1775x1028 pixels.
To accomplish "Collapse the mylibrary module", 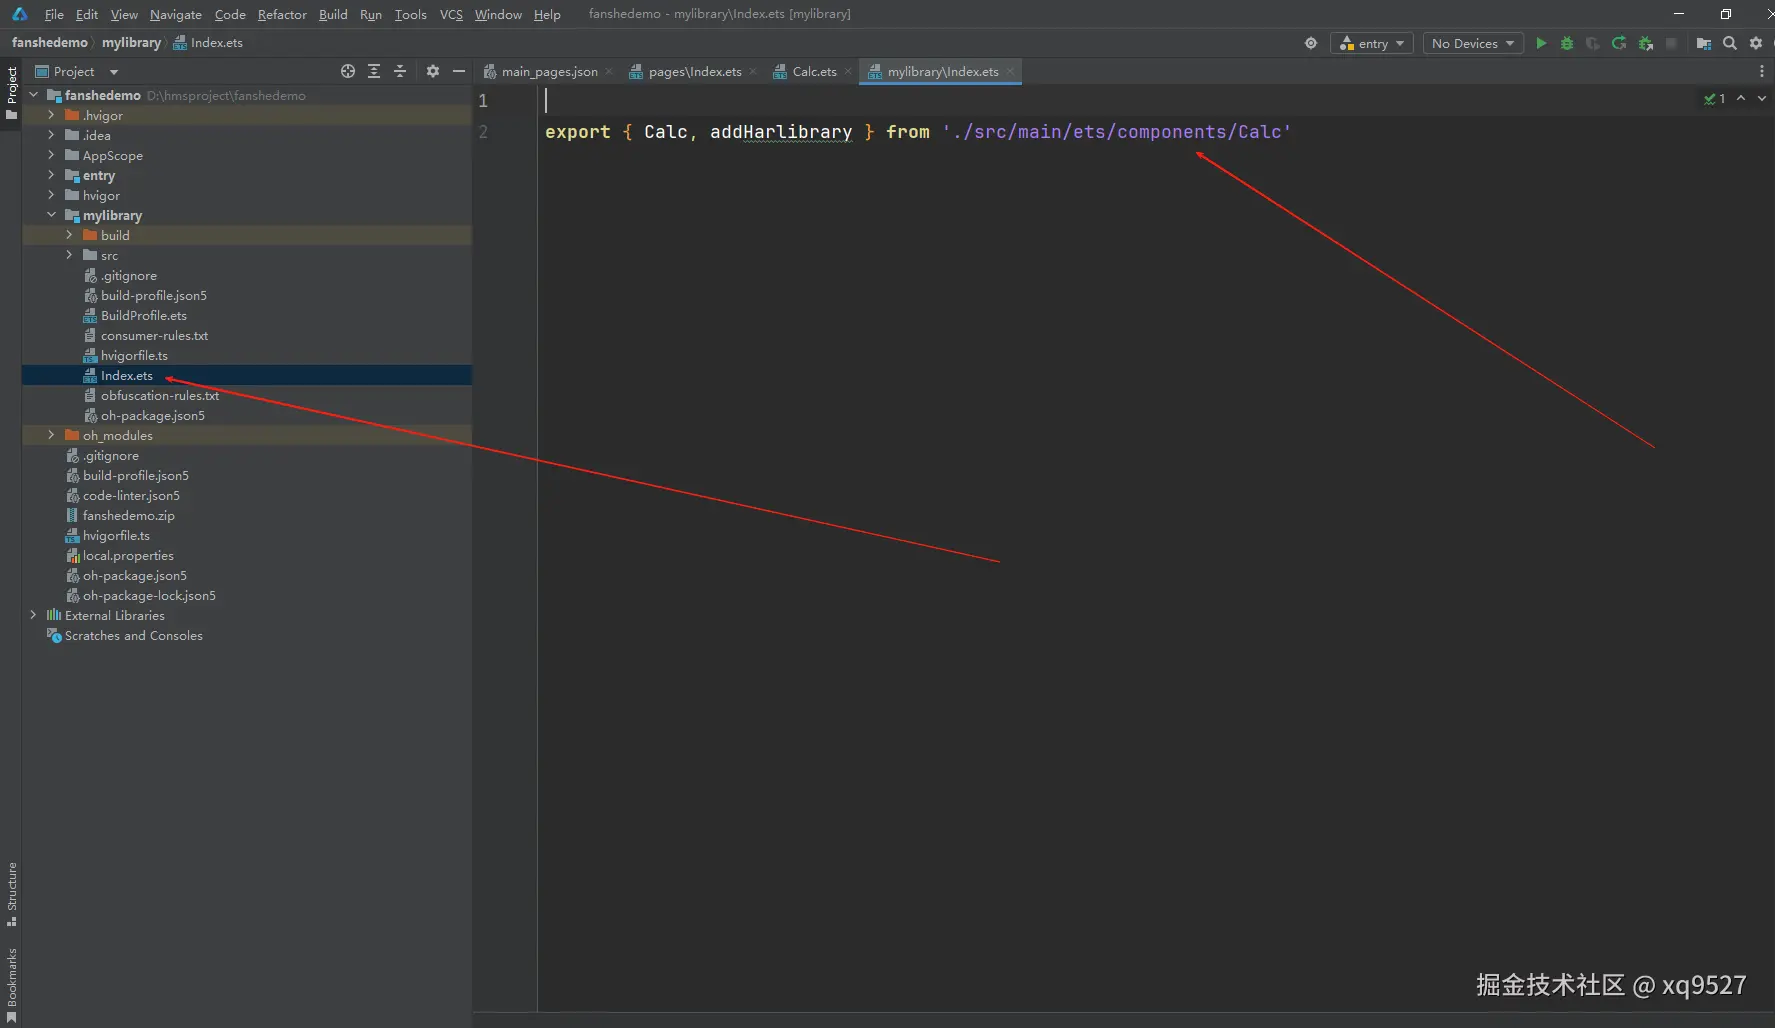I will [x=51, y=215].
